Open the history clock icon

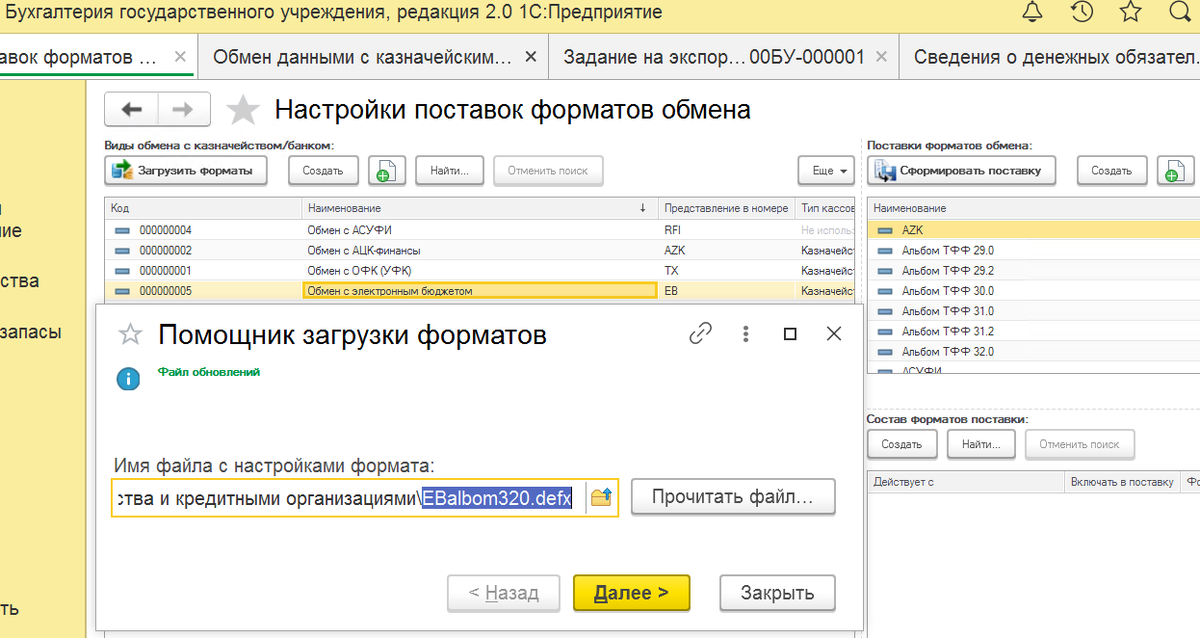point(1081,12)
